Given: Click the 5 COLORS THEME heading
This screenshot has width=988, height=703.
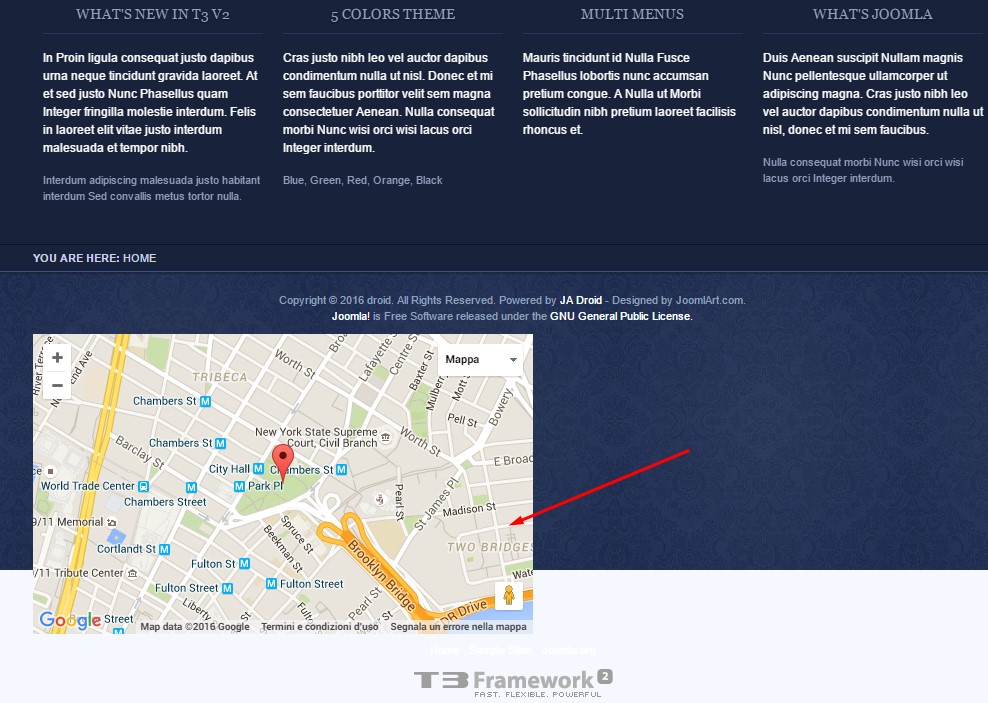Looking at the screenshot, I should (x=392, y=14).
